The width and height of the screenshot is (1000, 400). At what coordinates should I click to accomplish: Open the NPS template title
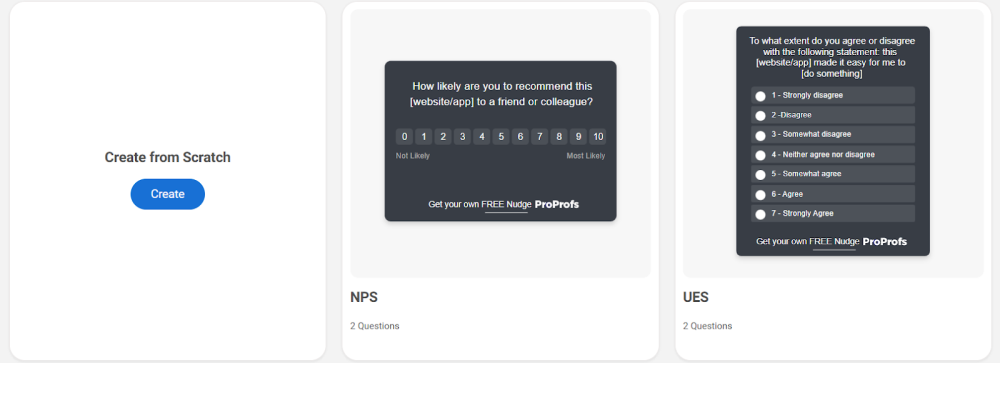point(364,297)
